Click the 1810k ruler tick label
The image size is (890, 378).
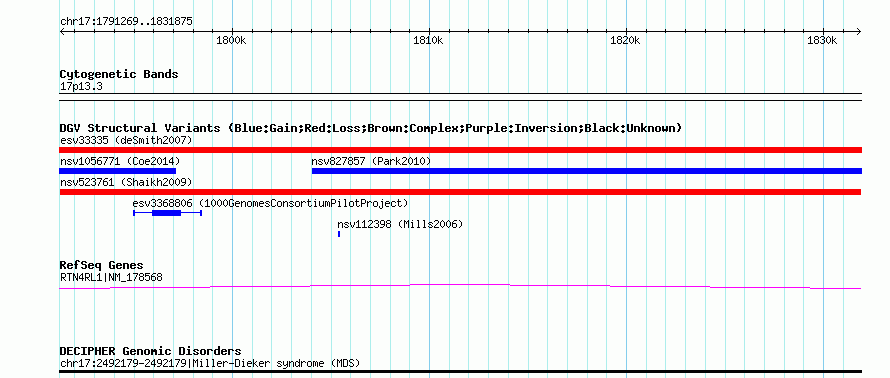tap(428, 41)
